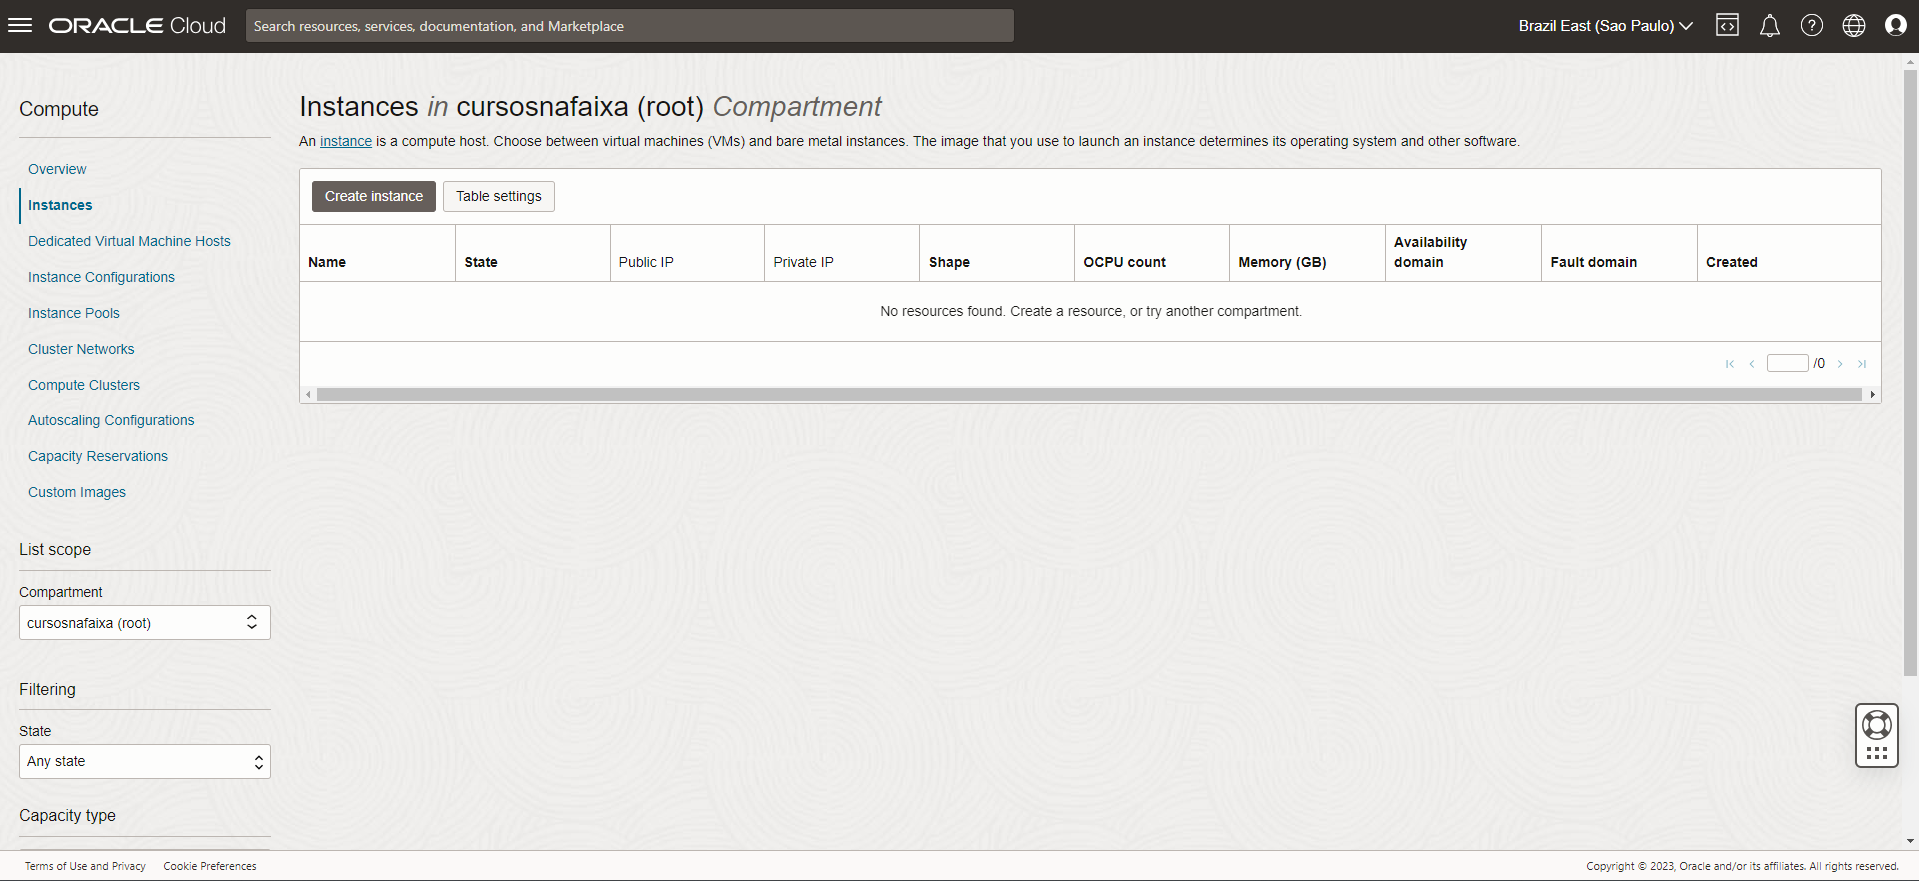
Task: Open Dedicated Virtual Machine Hosts
Action: point(129,241)
